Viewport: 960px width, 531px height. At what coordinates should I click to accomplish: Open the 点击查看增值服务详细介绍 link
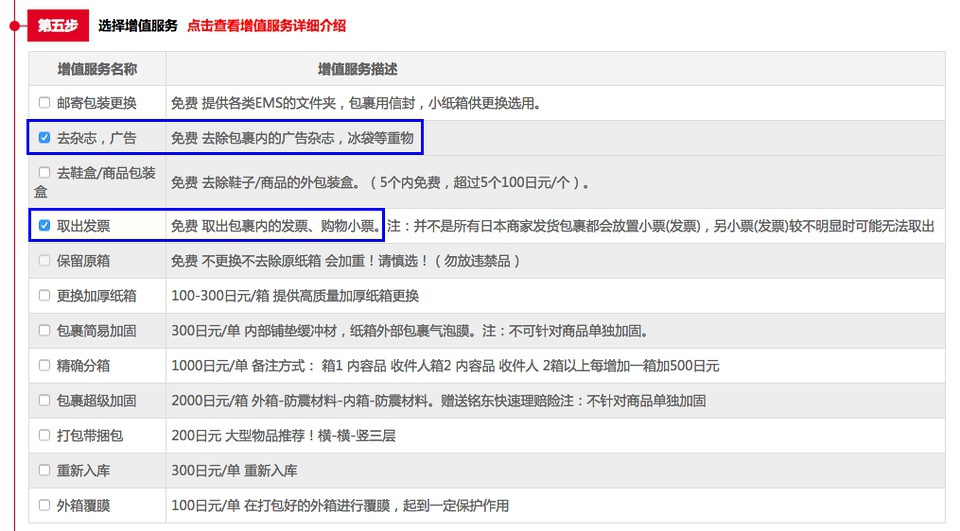266,26
